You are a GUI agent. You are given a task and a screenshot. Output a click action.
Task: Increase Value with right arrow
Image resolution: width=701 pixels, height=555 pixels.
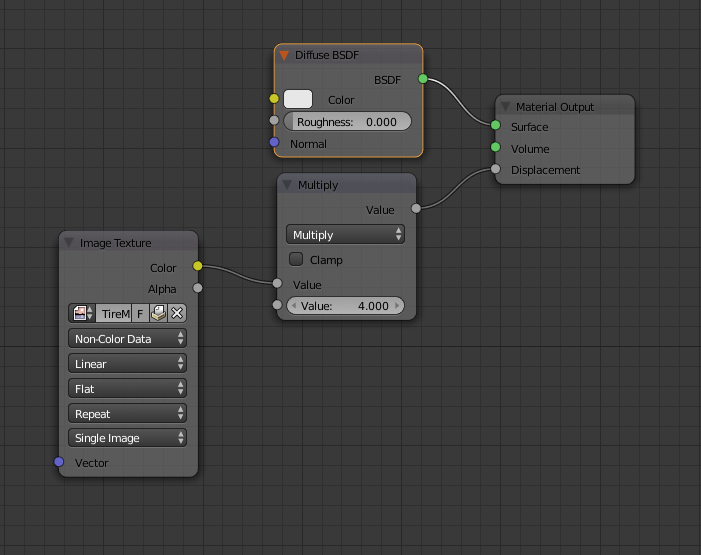click(397, 306)
